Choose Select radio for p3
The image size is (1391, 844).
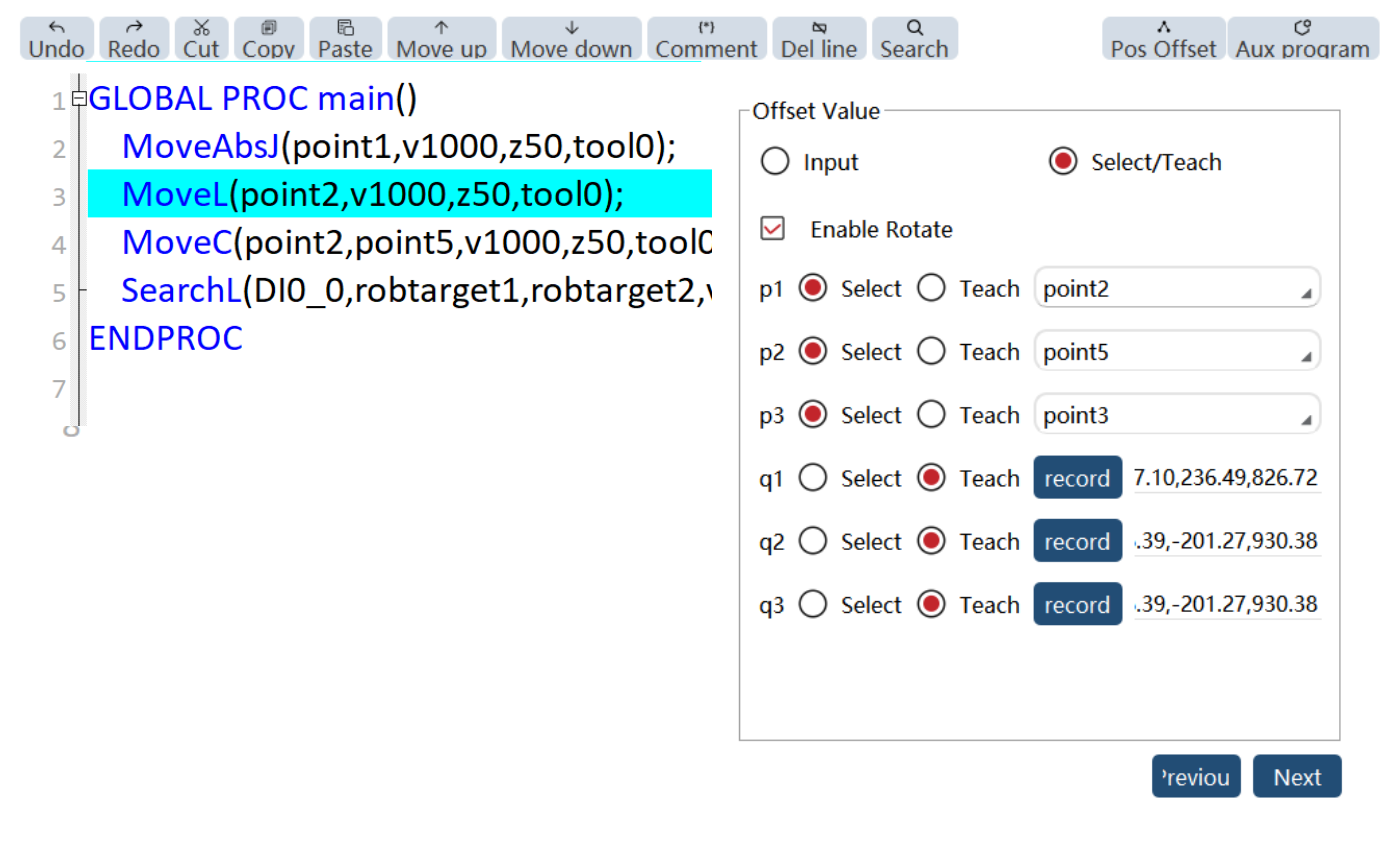point(814,415)
